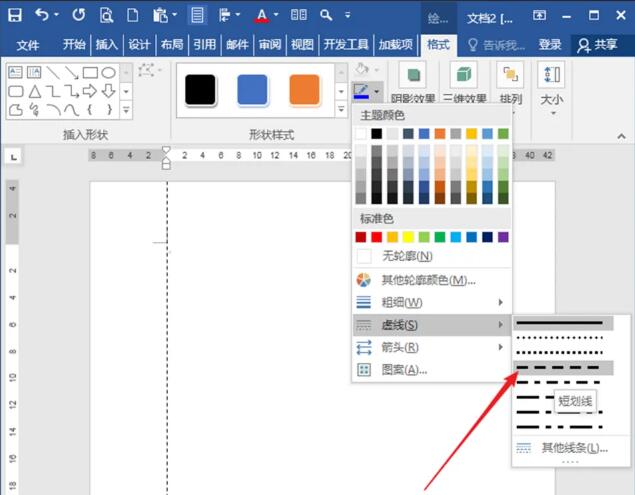
Task: Open the undo history dropdown arrow
Action: pyautogui.click(x=56, y=15)
